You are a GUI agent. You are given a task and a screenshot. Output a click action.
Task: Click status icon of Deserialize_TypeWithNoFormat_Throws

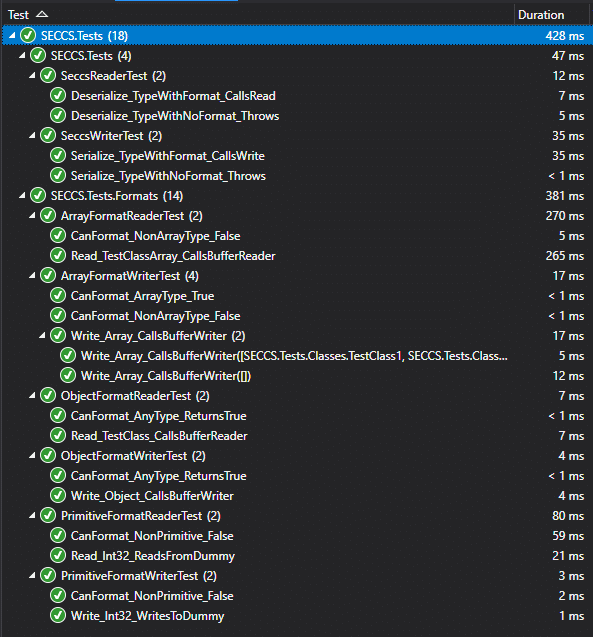point(58,115)
